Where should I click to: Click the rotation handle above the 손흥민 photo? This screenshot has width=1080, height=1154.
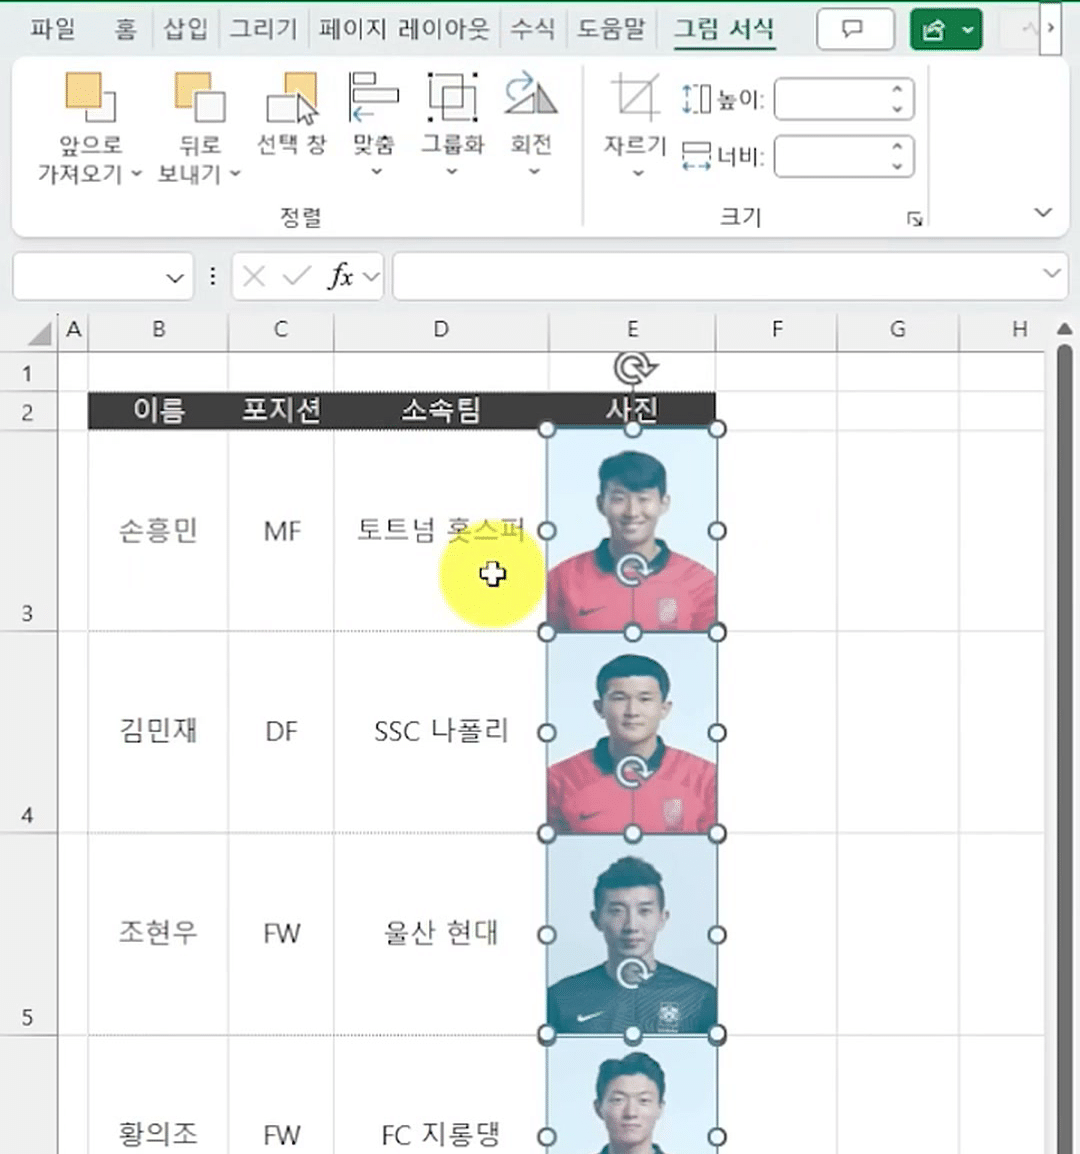point(633,367)
